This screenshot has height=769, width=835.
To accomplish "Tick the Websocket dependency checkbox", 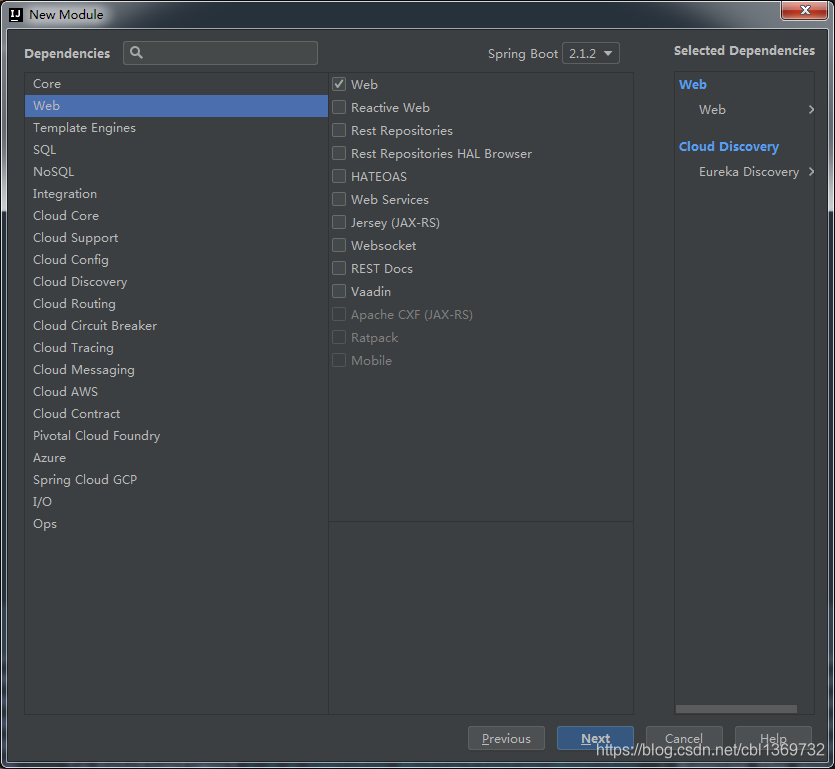I will point(339,246).
